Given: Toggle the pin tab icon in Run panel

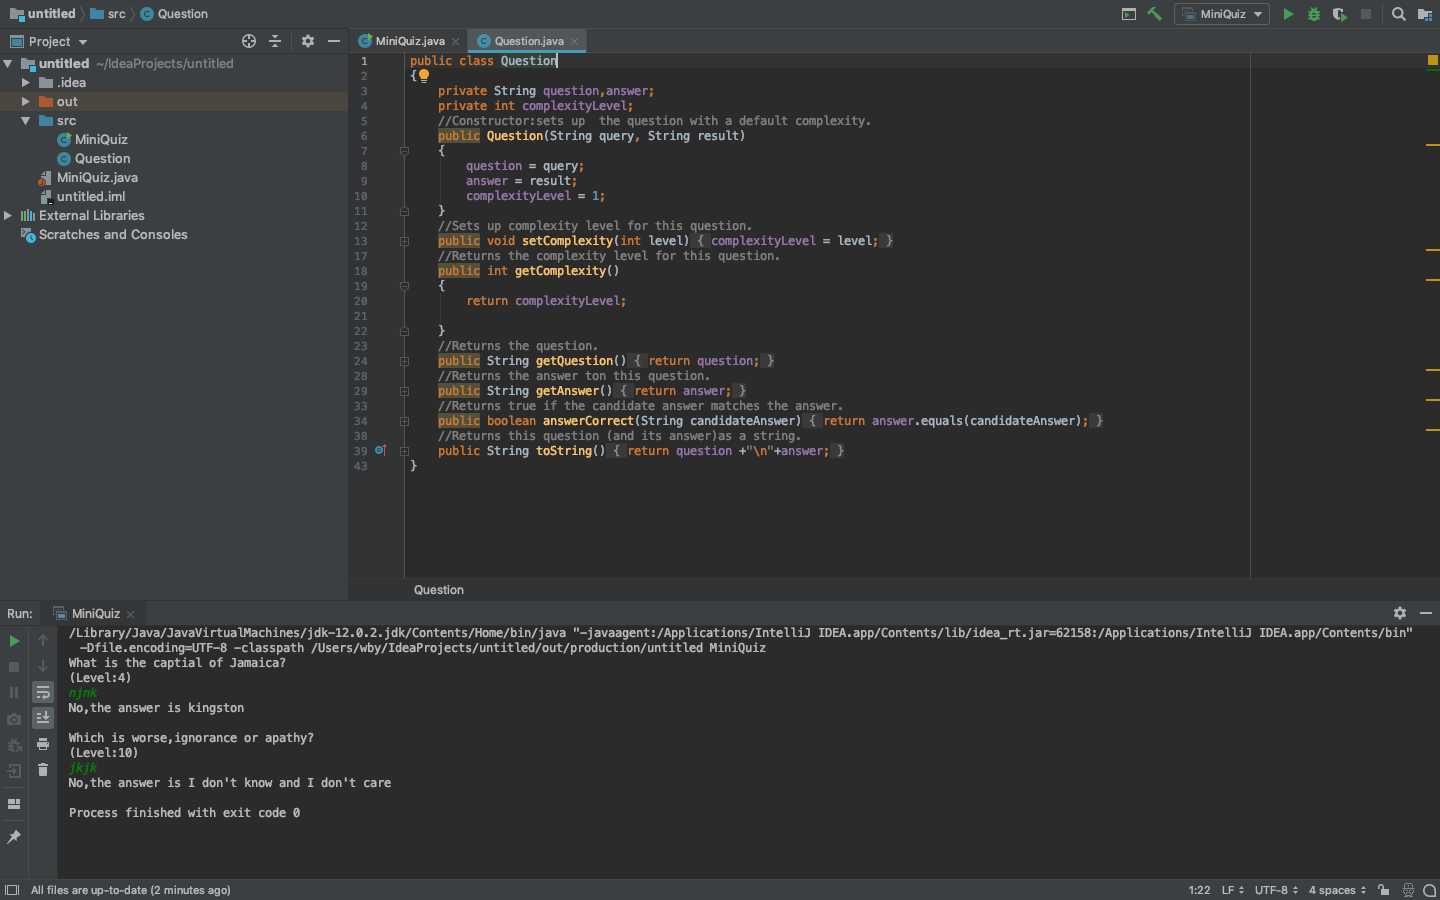Looking at the screenshot, I should click(14, 837).
